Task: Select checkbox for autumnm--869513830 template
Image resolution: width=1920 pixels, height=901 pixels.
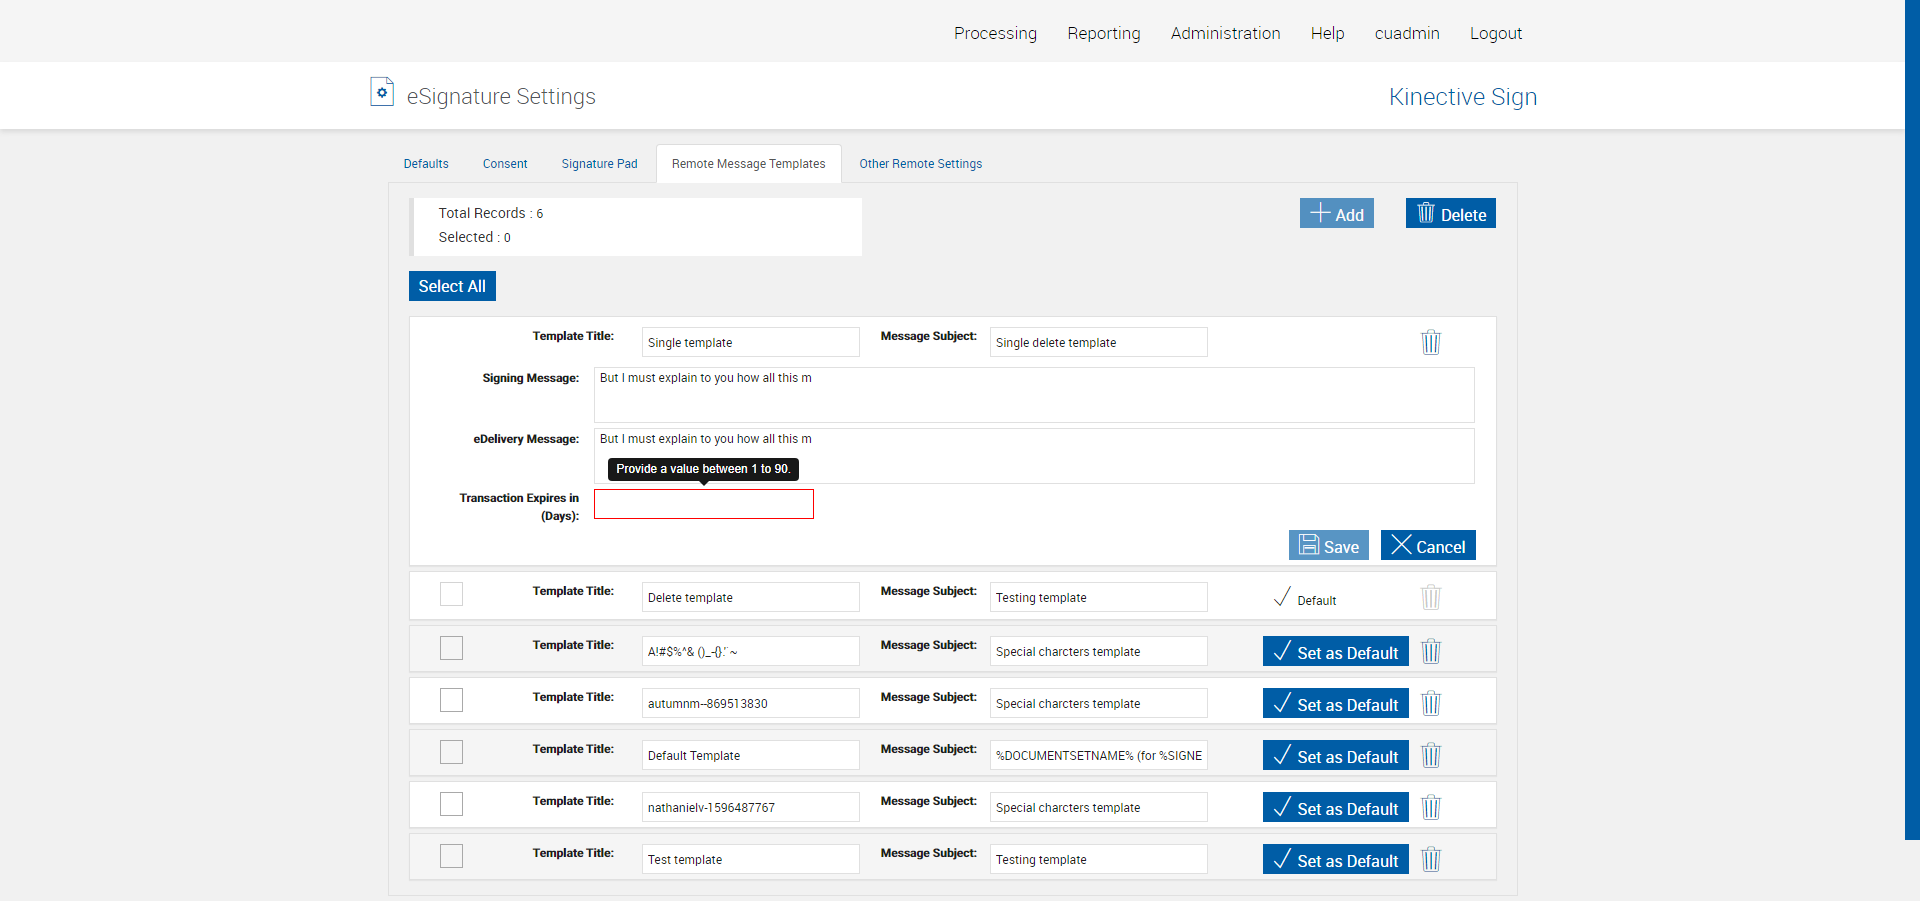Action: pos(451,700)
